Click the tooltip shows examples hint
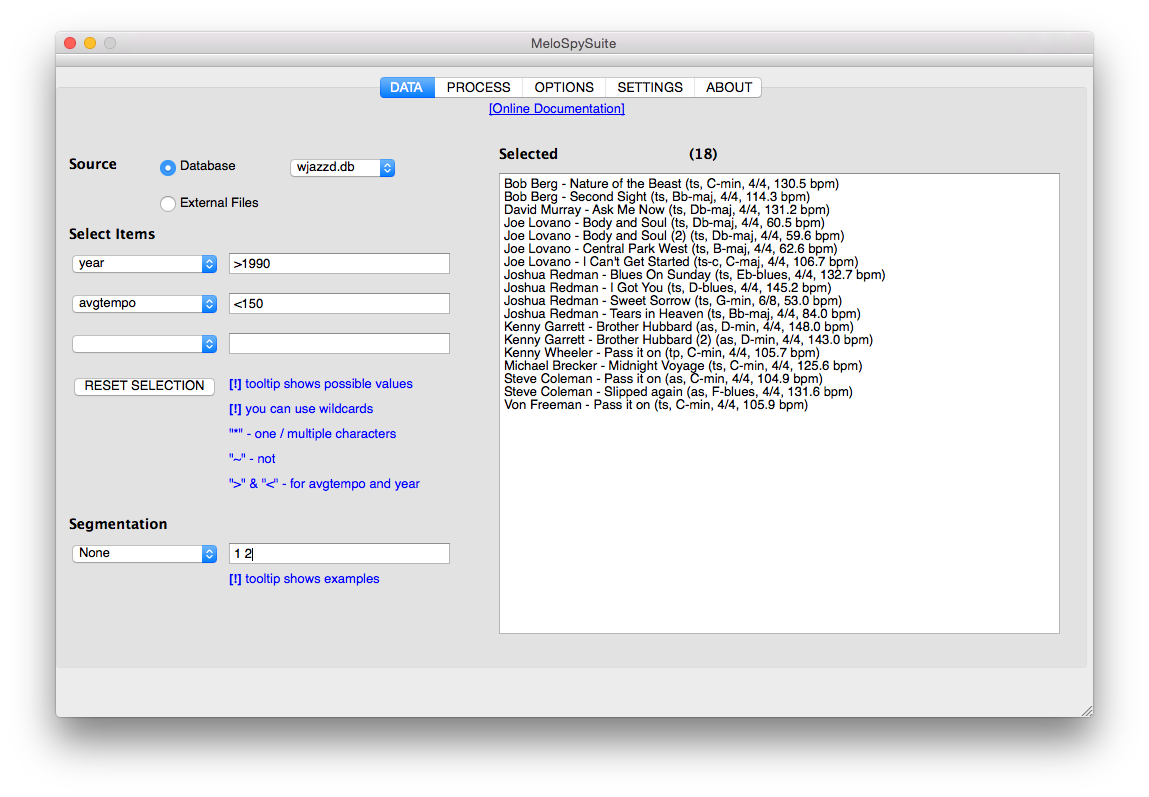 click(x=304, y=579)
